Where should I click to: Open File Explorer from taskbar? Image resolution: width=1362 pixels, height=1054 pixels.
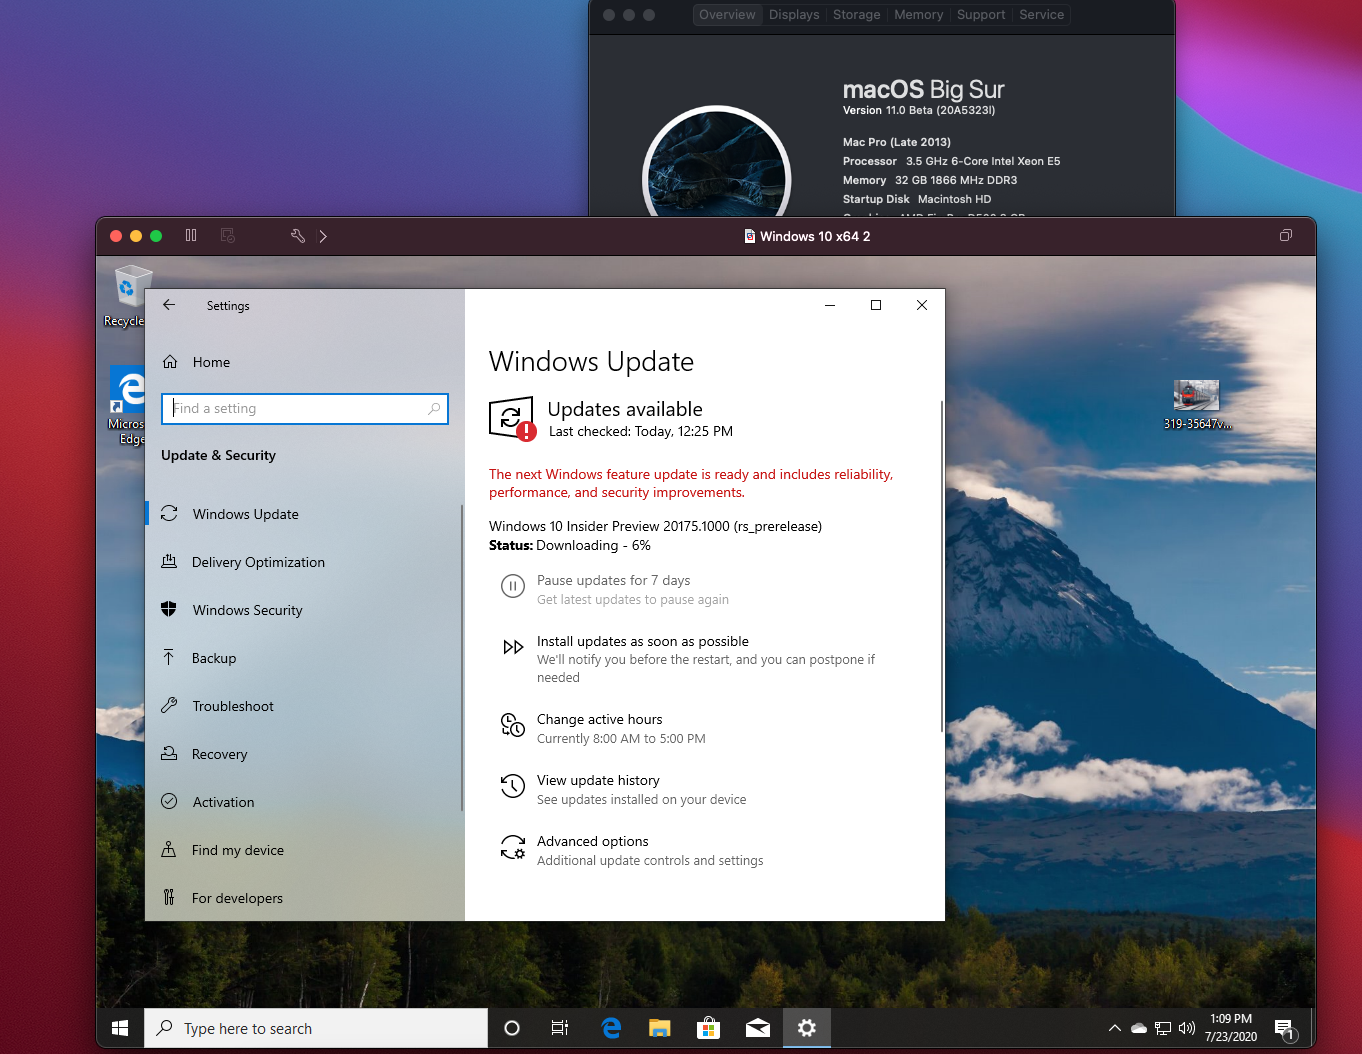click(660, 1028)
